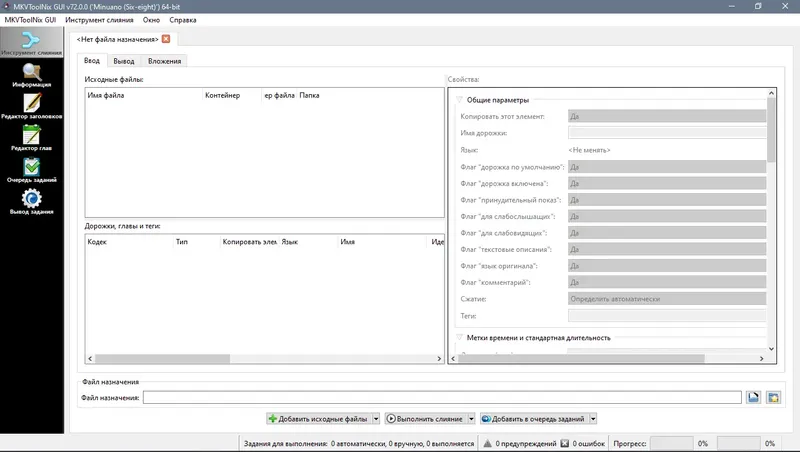This screenshot has height=452, width=800.
Task: Open the Очередь заданий sidebar item
Action: pos(32,170)
